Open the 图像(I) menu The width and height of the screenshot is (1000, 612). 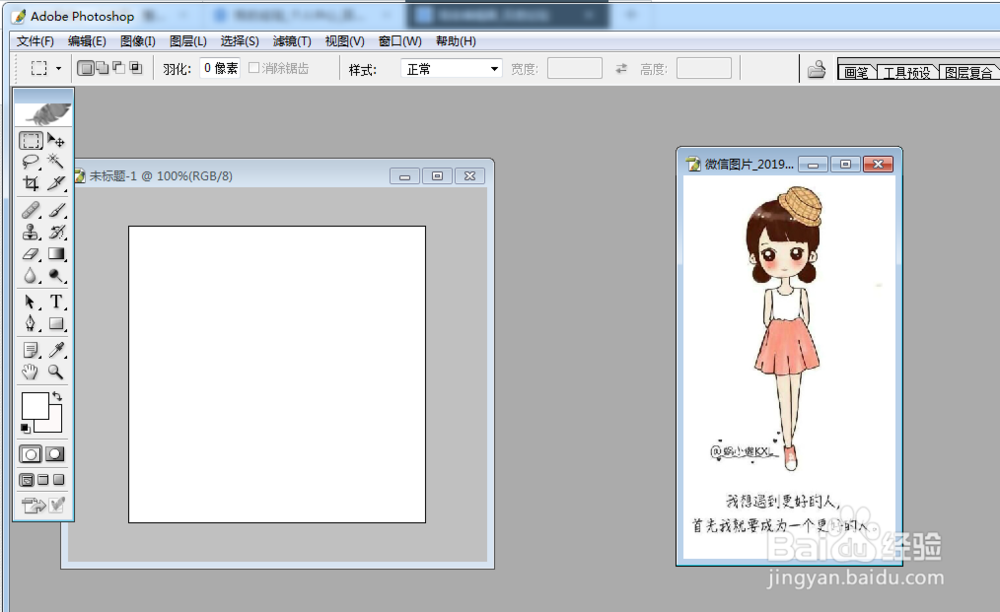click(138, 41)
